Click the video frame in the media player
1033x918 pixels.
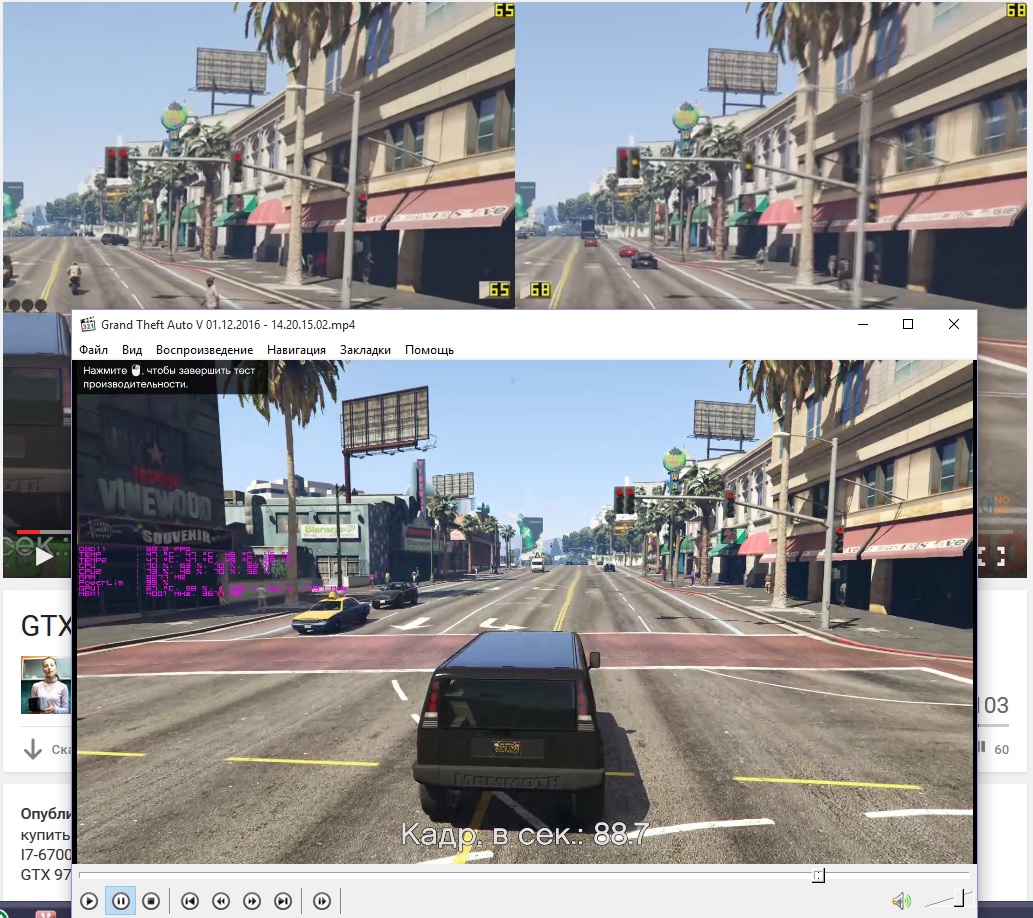[525, 612]
